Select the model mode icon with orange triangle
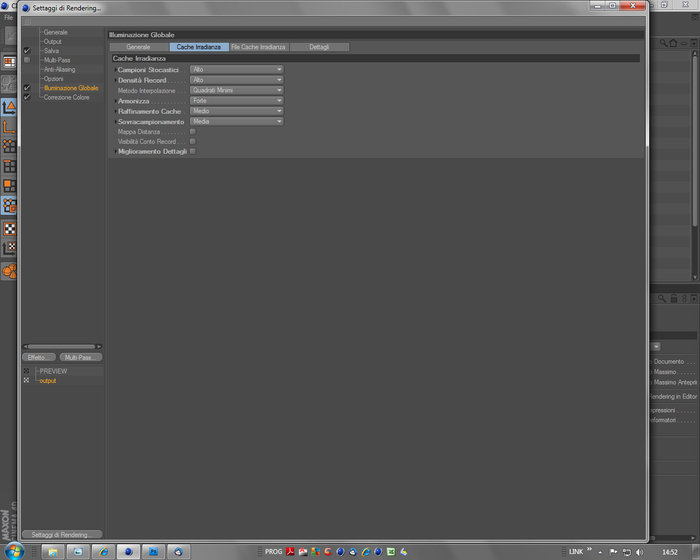The image size is (700, 560). click(x=9, y=107)
